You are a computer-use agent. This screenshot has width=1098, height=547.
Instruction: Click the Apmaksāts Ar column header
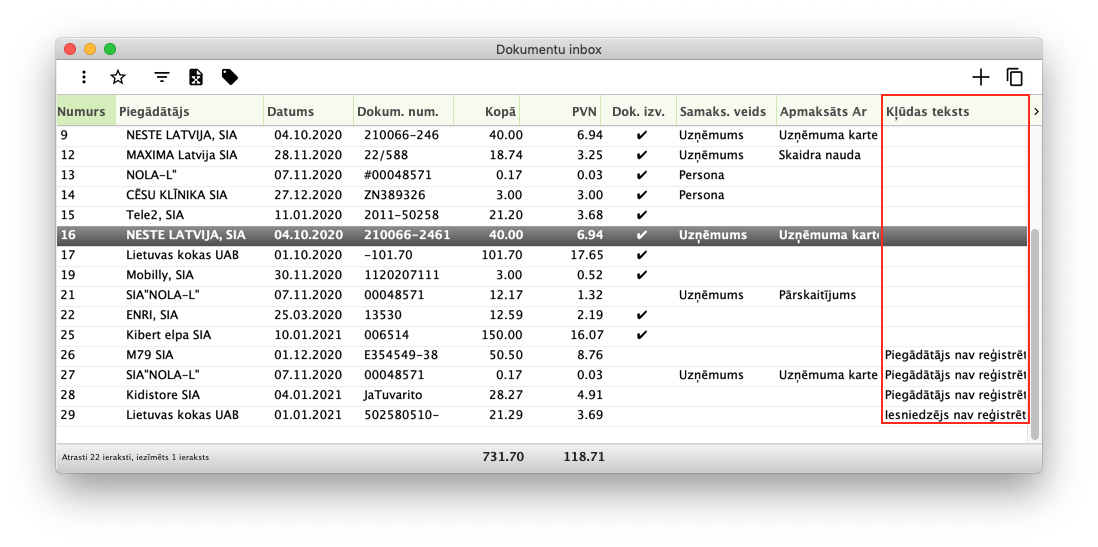click(828, 111)
